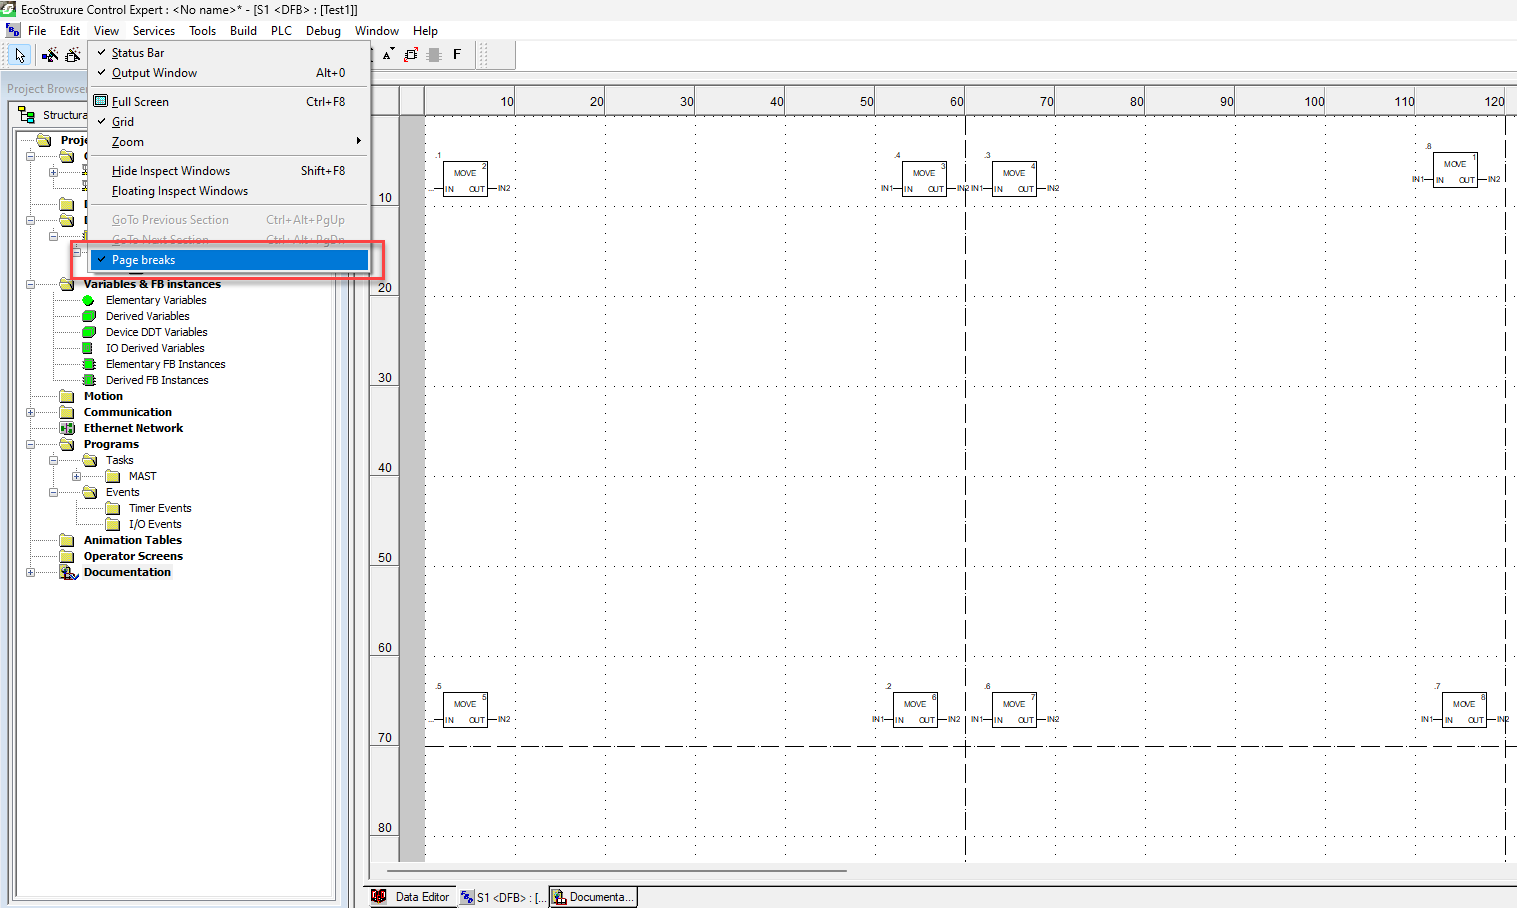The image size is (1517, 908).
Task: Open the Help menu
Action: [x=425, y=31]
